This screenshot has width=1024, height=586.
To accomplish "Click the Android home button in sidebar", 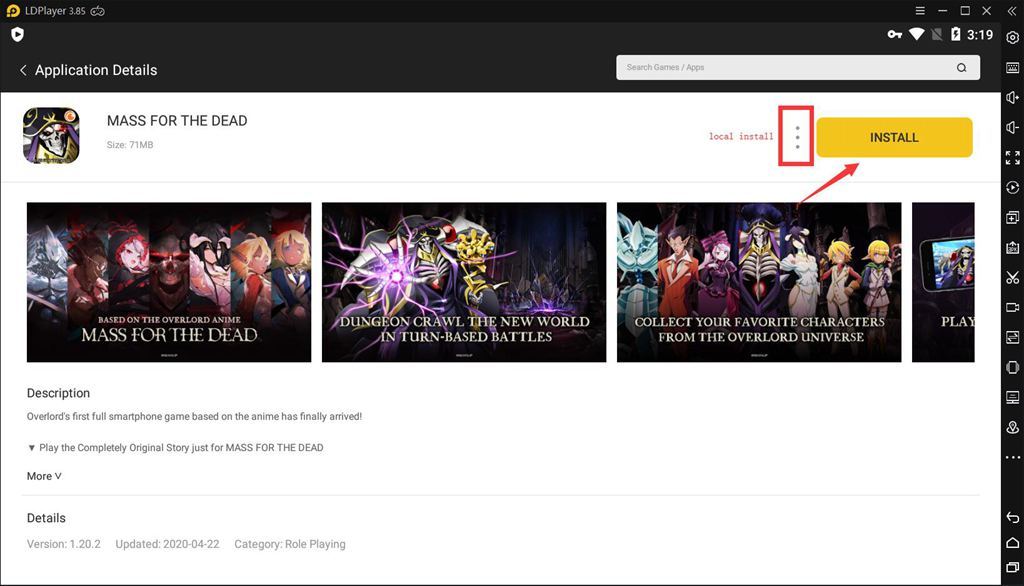I will coord(1012,542).
